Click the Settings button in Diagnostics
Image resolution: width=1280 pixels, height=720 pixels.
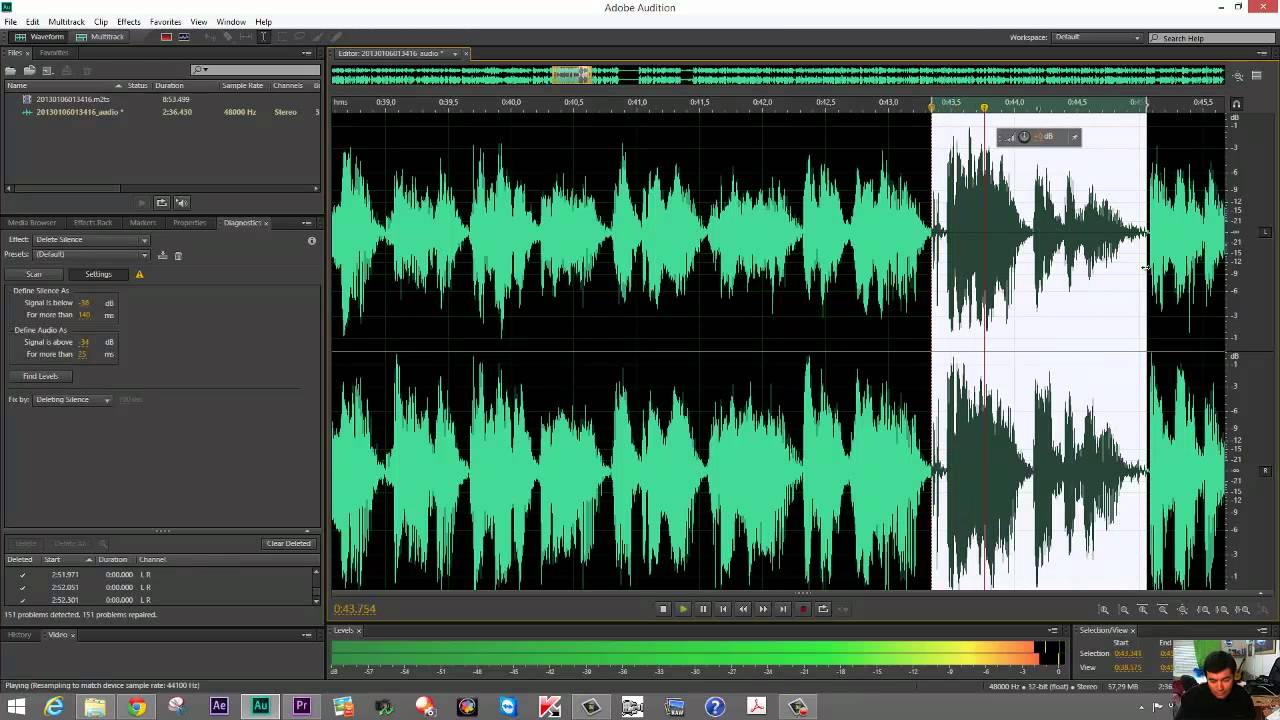(x=98, y=274)
